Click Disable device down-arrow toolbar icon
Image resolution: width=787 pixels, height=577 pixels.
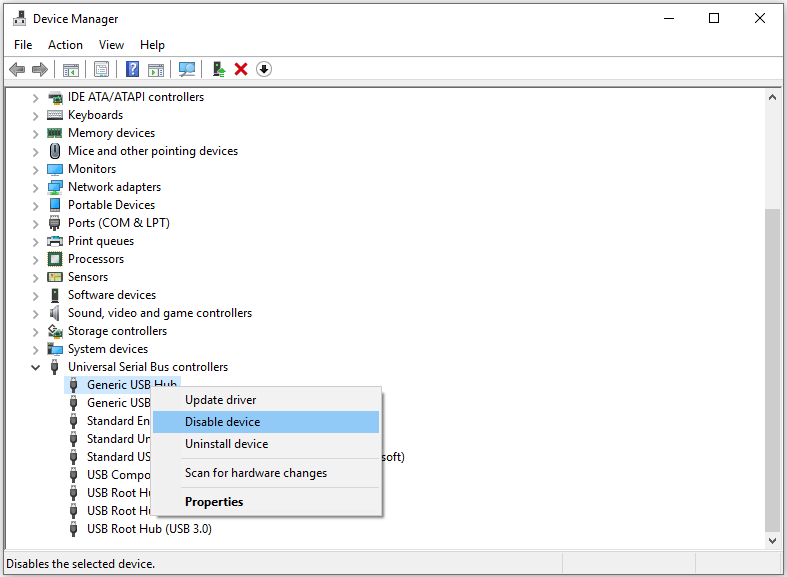click(x=264, y=69)
